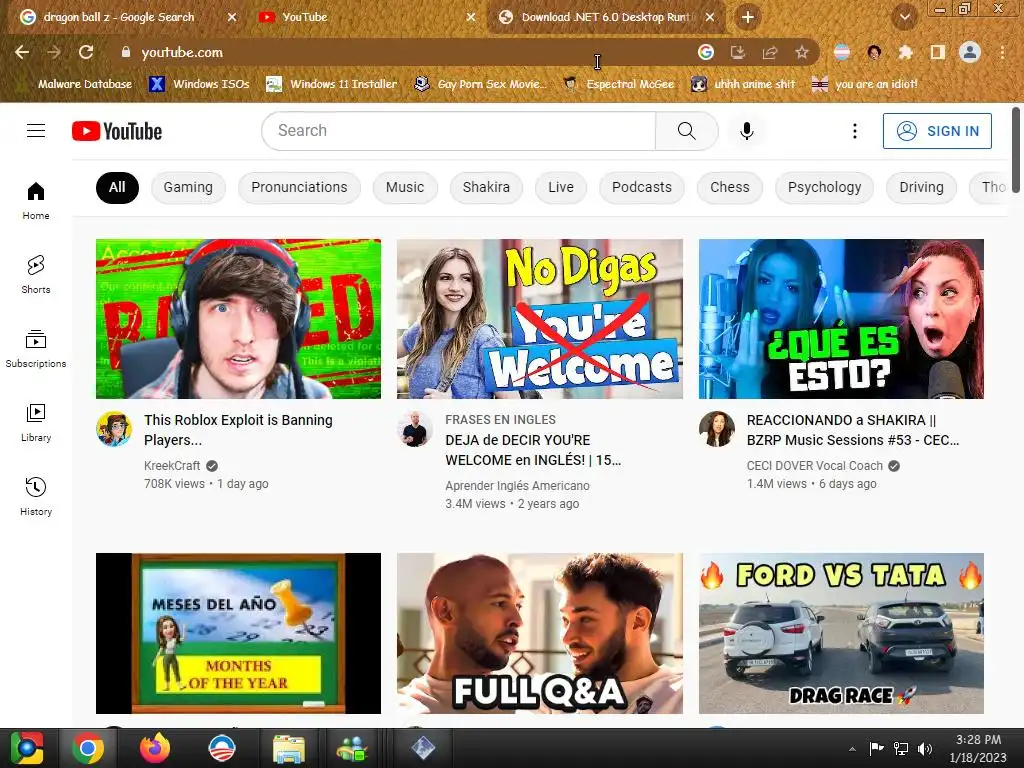
Task: Open the KreekCraft channel link
Action: pos(172,466)
